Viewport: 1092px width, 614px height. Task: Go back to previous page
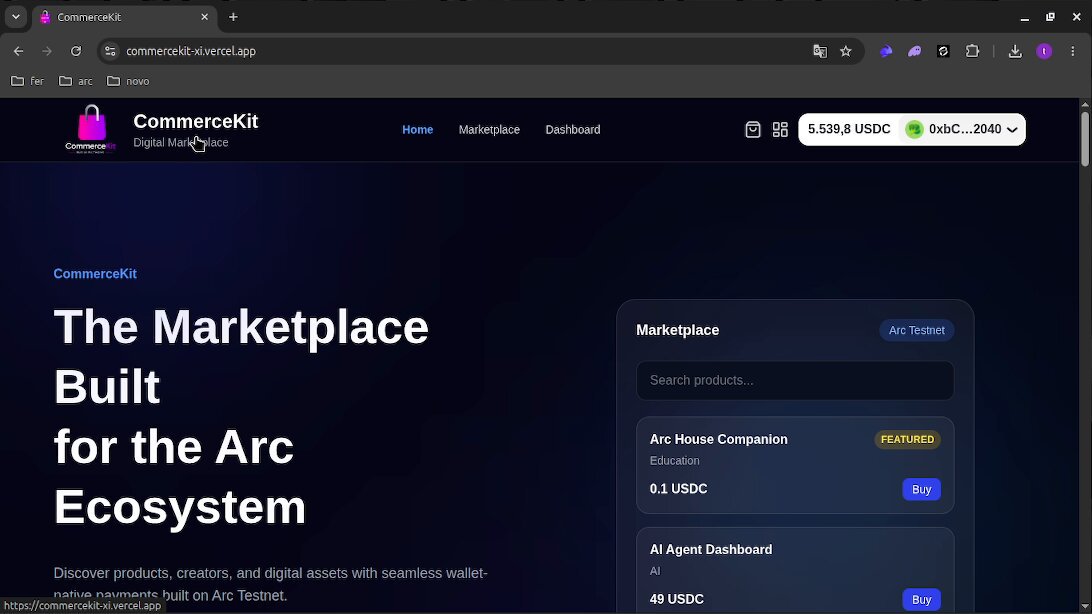pyautogui.click(x=19, y=52)
